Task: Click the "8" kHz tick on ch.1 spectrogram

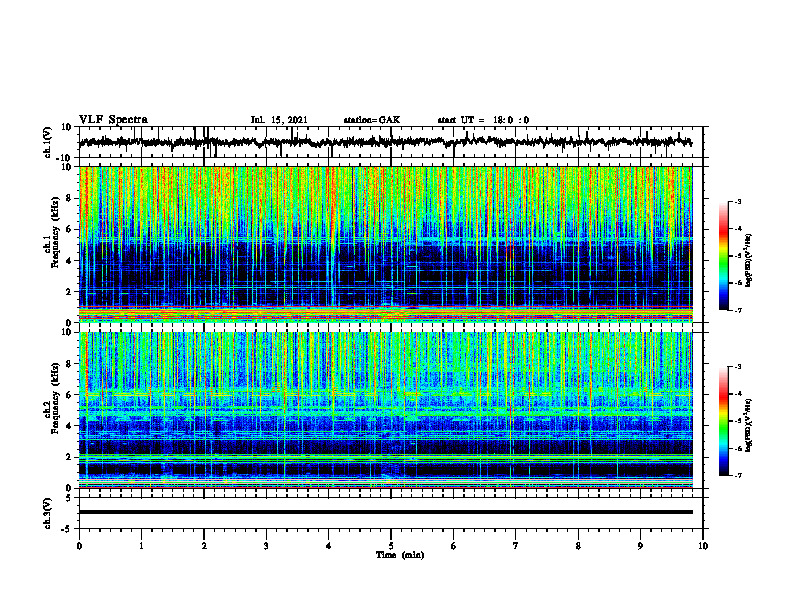Action: [x=70, y=198]
